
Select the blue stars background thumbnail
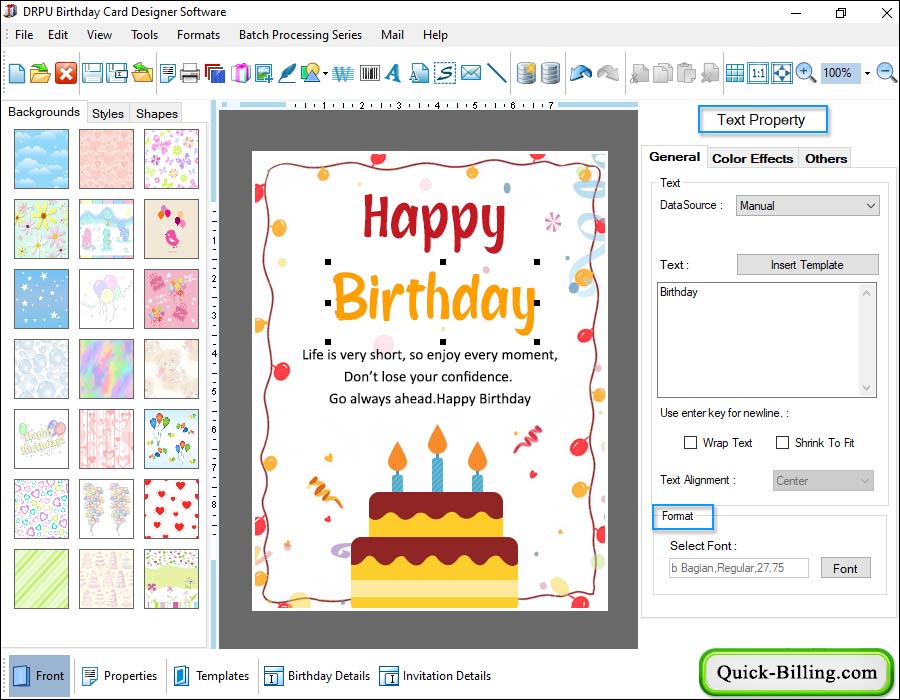pyautogui.click(x=41, y=299)
